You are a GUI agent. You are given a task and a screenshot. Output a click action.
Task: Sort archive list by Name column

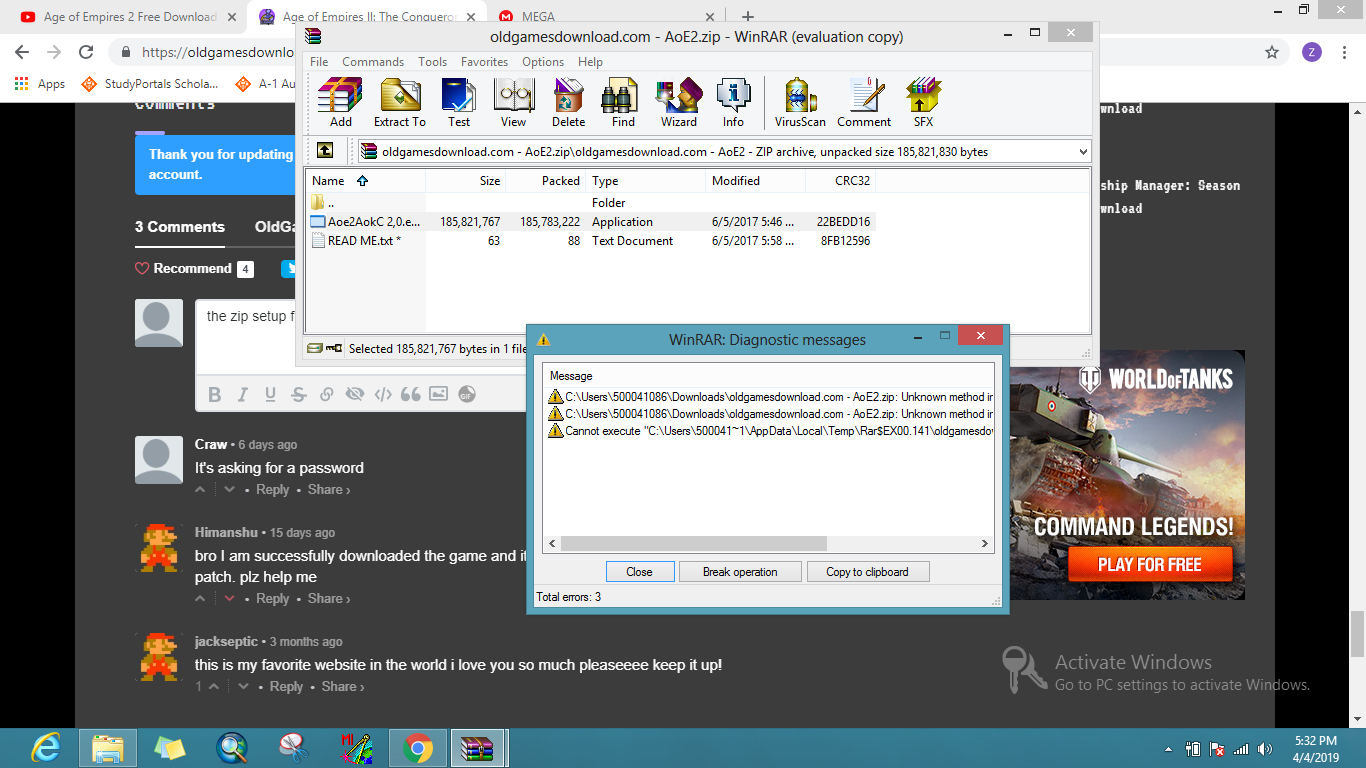[x=366, y=181]
